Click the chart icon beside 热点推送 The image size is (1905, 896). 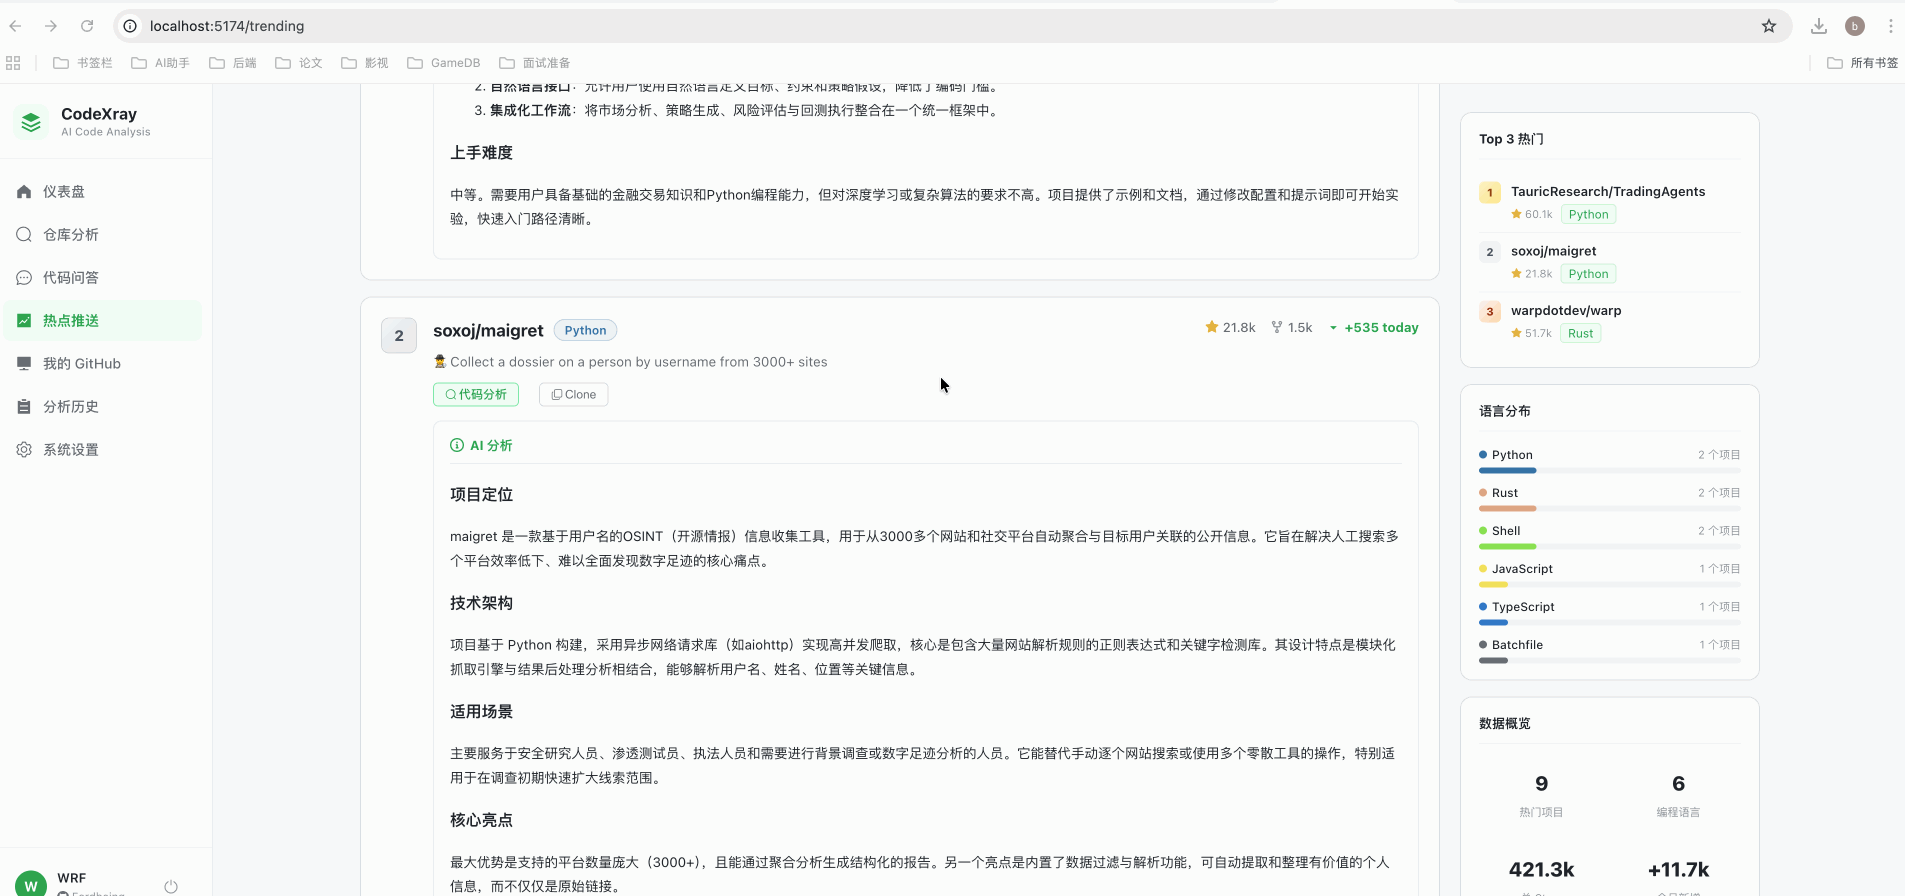pyautogui.click(x=24, y=320)
